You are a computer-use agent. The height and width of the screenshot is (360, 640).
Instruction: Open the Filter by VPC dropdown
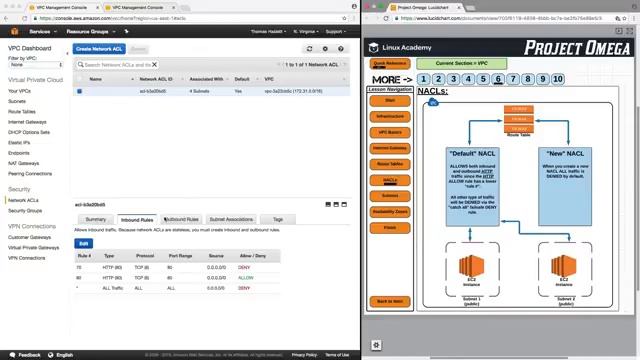pos(36,65)
